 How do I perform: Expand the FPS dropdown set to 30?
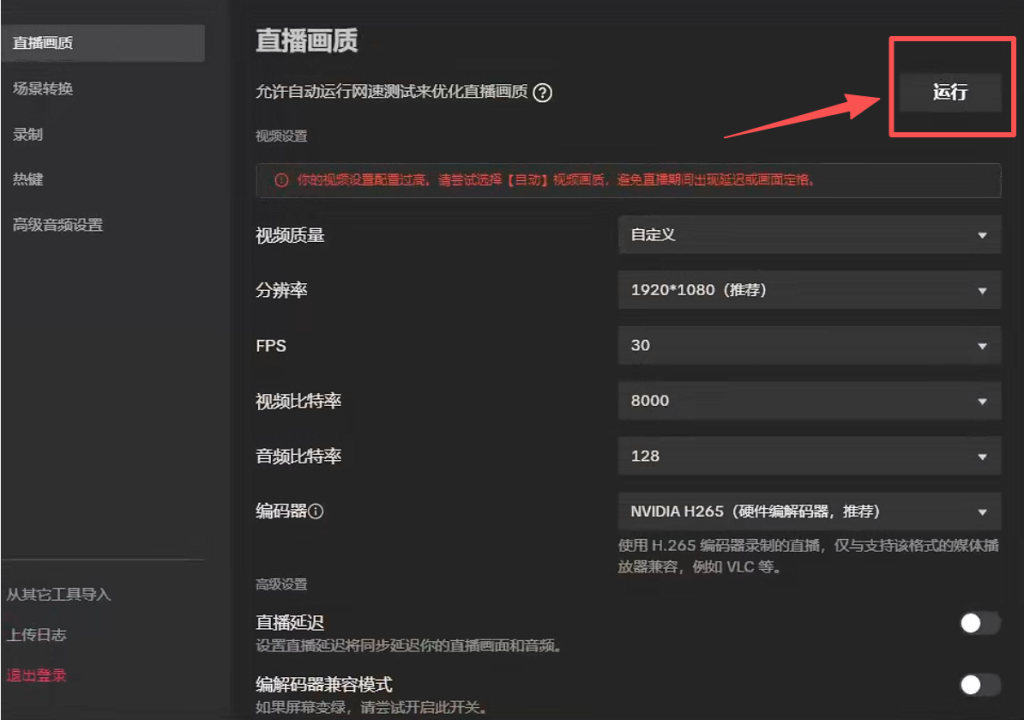click(x=808, y=344)
